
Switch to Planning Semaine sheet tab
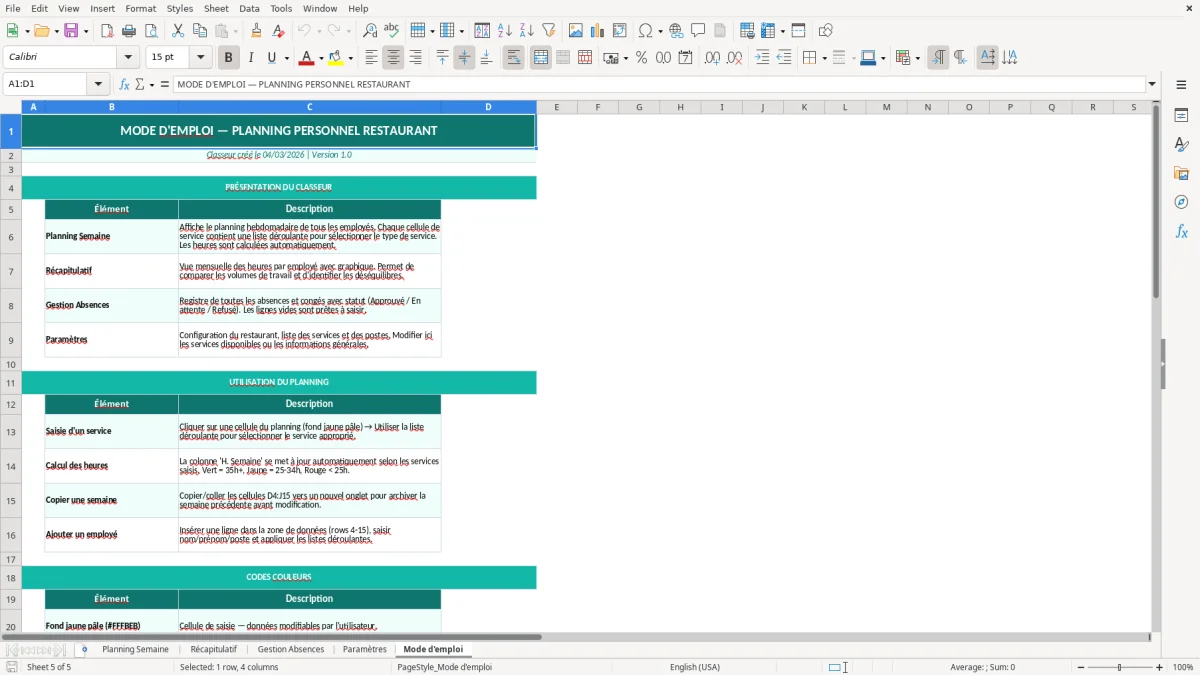click(x=135, y=649)
